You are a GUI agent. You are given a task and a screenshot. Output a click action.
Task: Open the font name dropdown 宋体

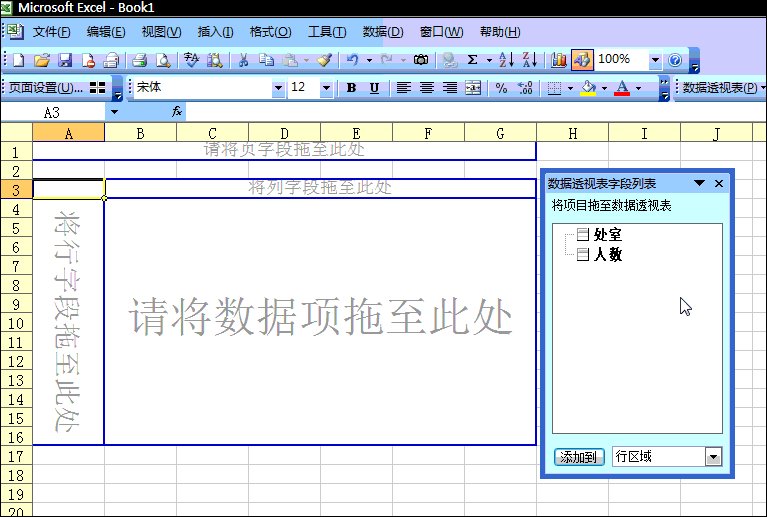[x=278, y=88]
